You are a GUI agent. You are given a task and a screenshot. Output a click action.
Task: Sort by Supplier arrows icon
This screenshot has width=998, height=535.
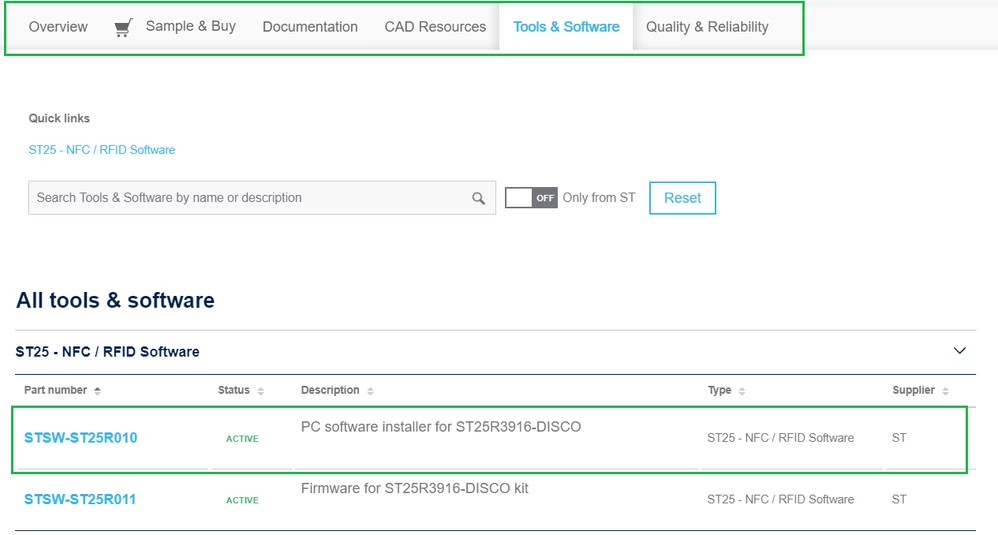(945, 391)
